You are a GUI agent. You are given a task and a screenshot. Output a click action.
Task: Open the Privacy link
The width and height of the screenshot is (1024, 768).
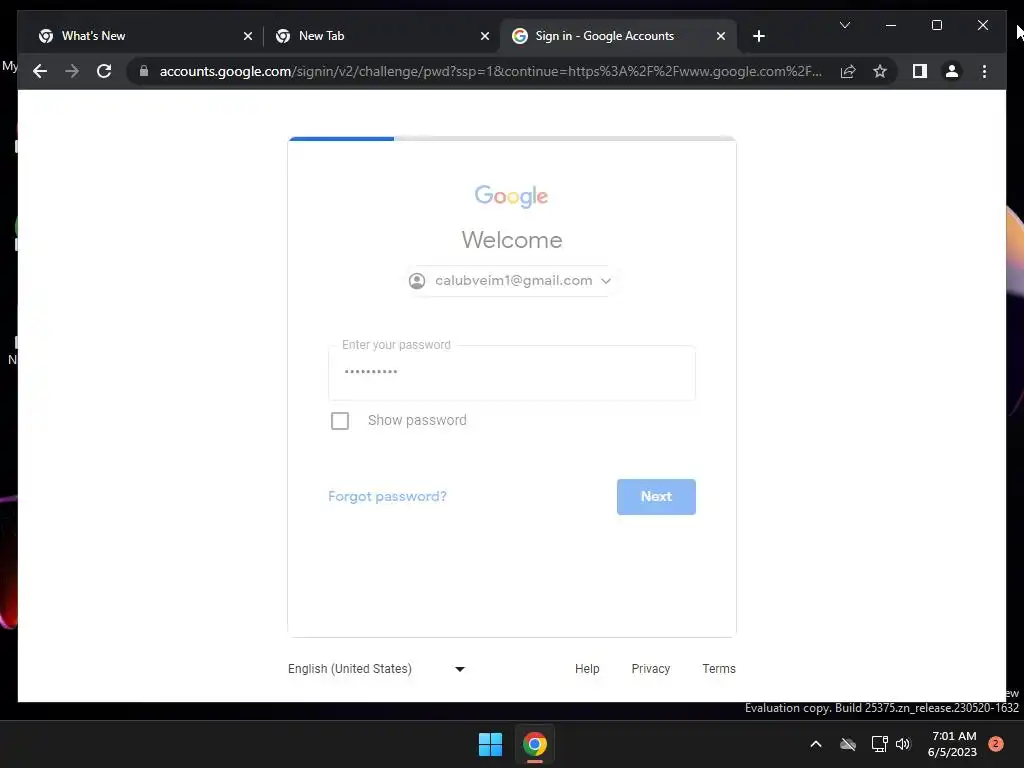coord(650,669)
